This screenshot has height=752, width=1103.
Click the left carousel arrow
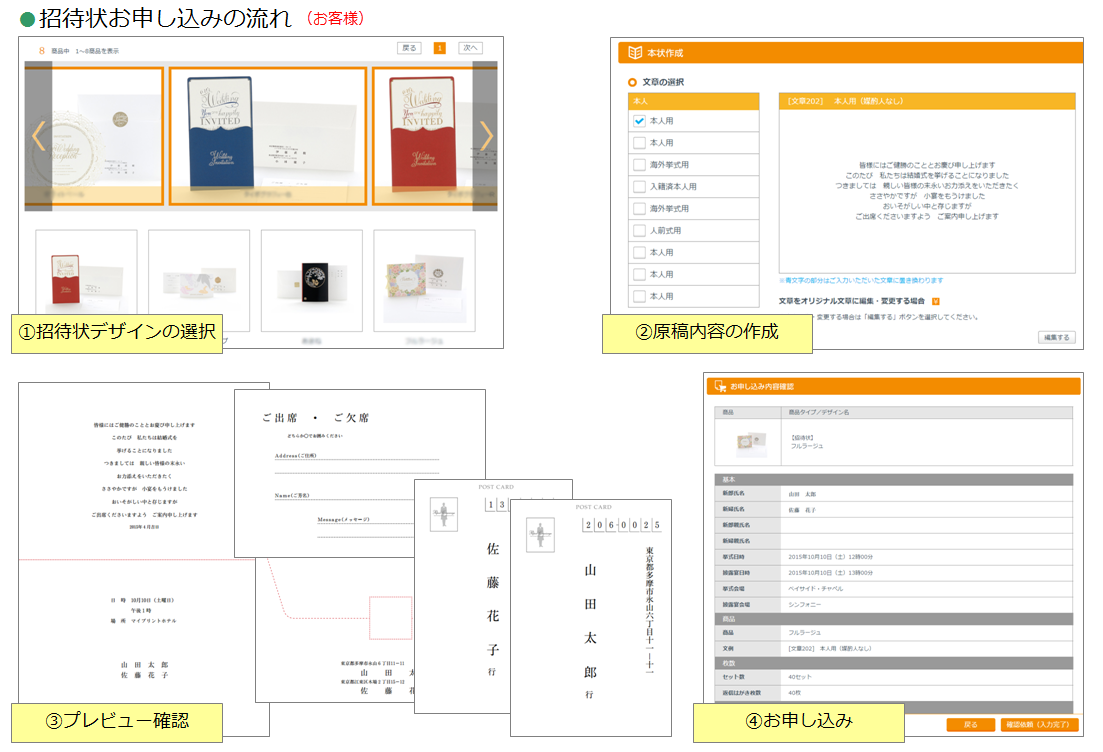coord(38,136)
